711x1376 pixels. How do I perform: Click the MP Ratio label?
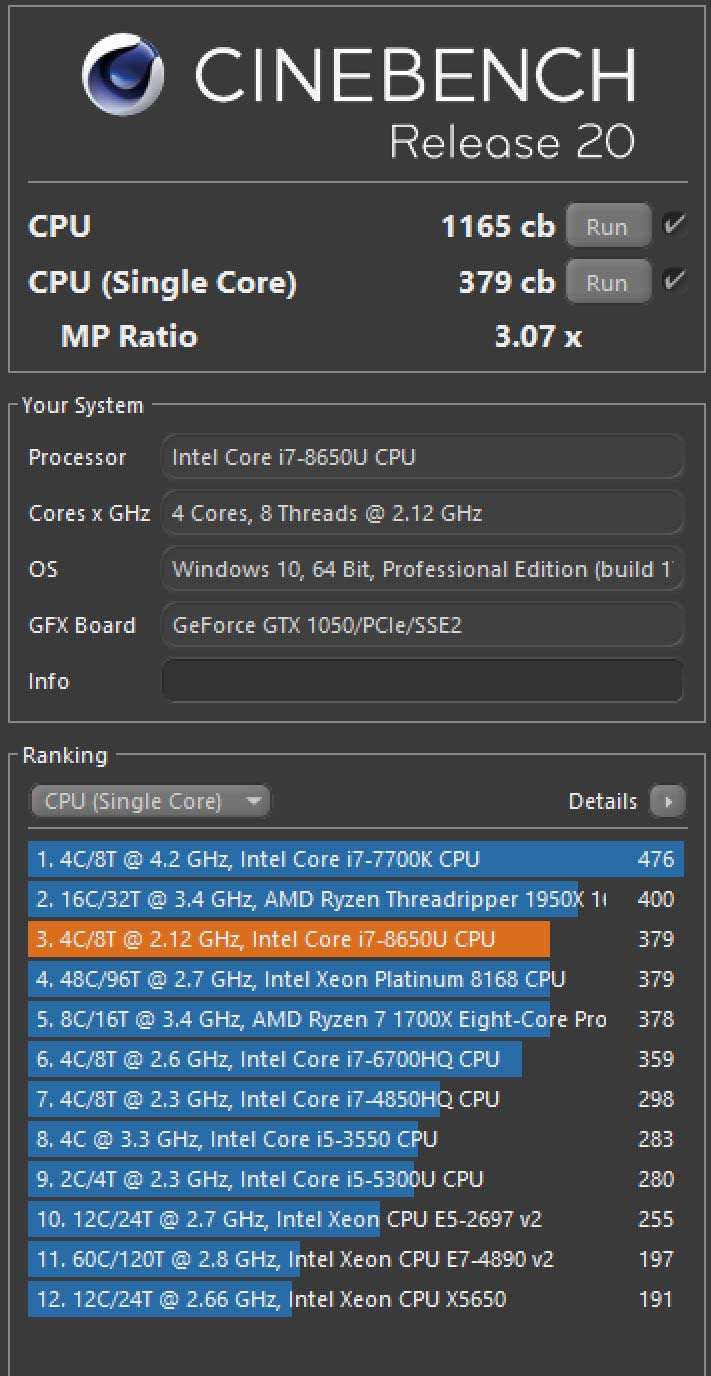coord(129,336)
